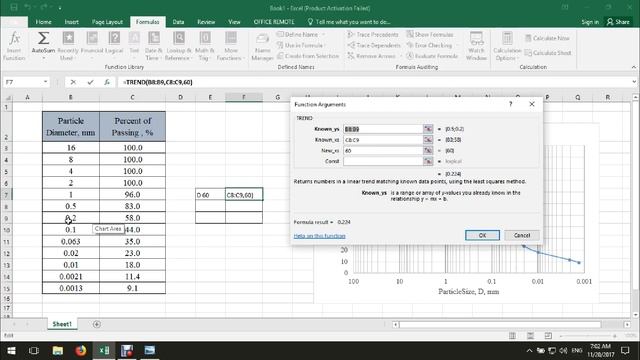Switch to the Page Layout tab
Image resolution: width=640 pixels, height=360 pixels.
(107, 22)
